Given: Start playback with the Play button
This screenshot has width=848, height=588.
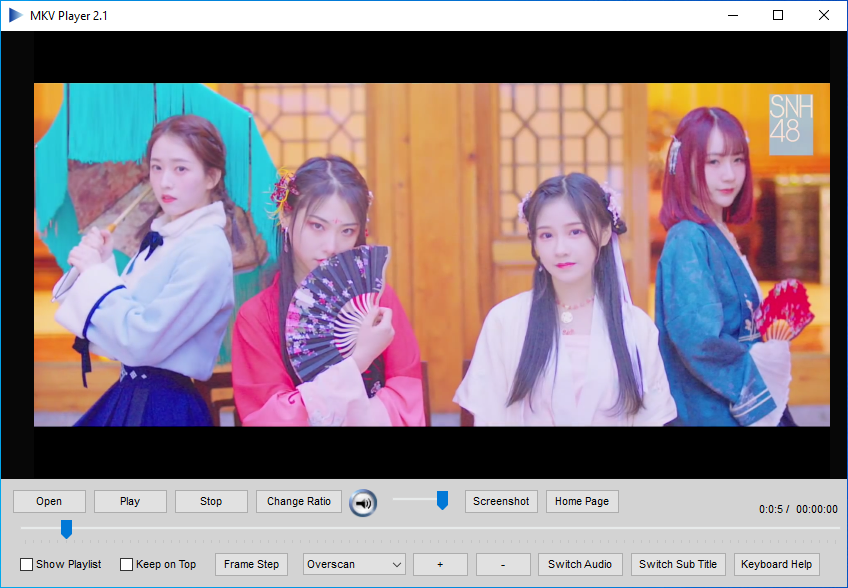Looking at the screenshot, I should [130, 502].
